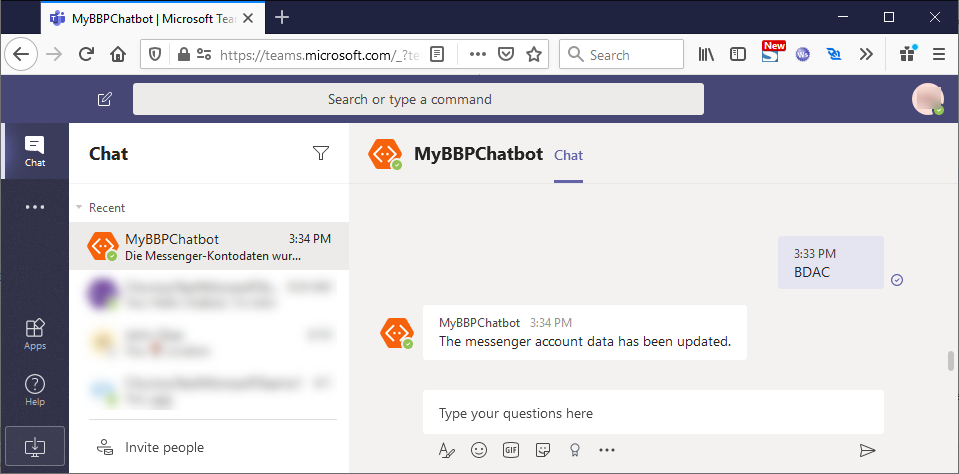Click the Firefox Search box
The height and width of the screenshot is (474, 959).
tap(621, 54)
